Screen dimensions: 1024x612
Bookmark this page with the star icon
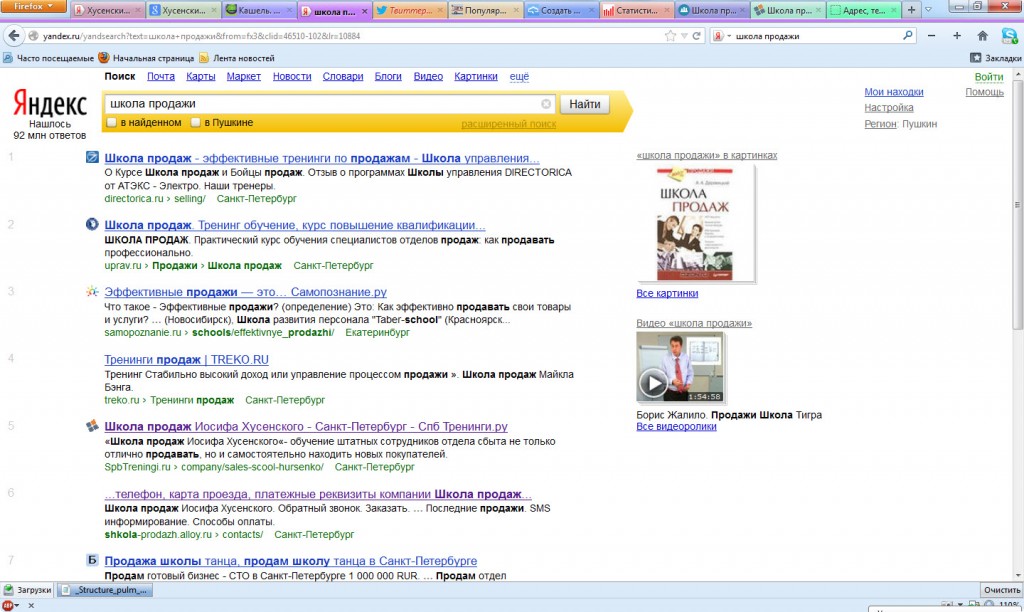(670, 36)
